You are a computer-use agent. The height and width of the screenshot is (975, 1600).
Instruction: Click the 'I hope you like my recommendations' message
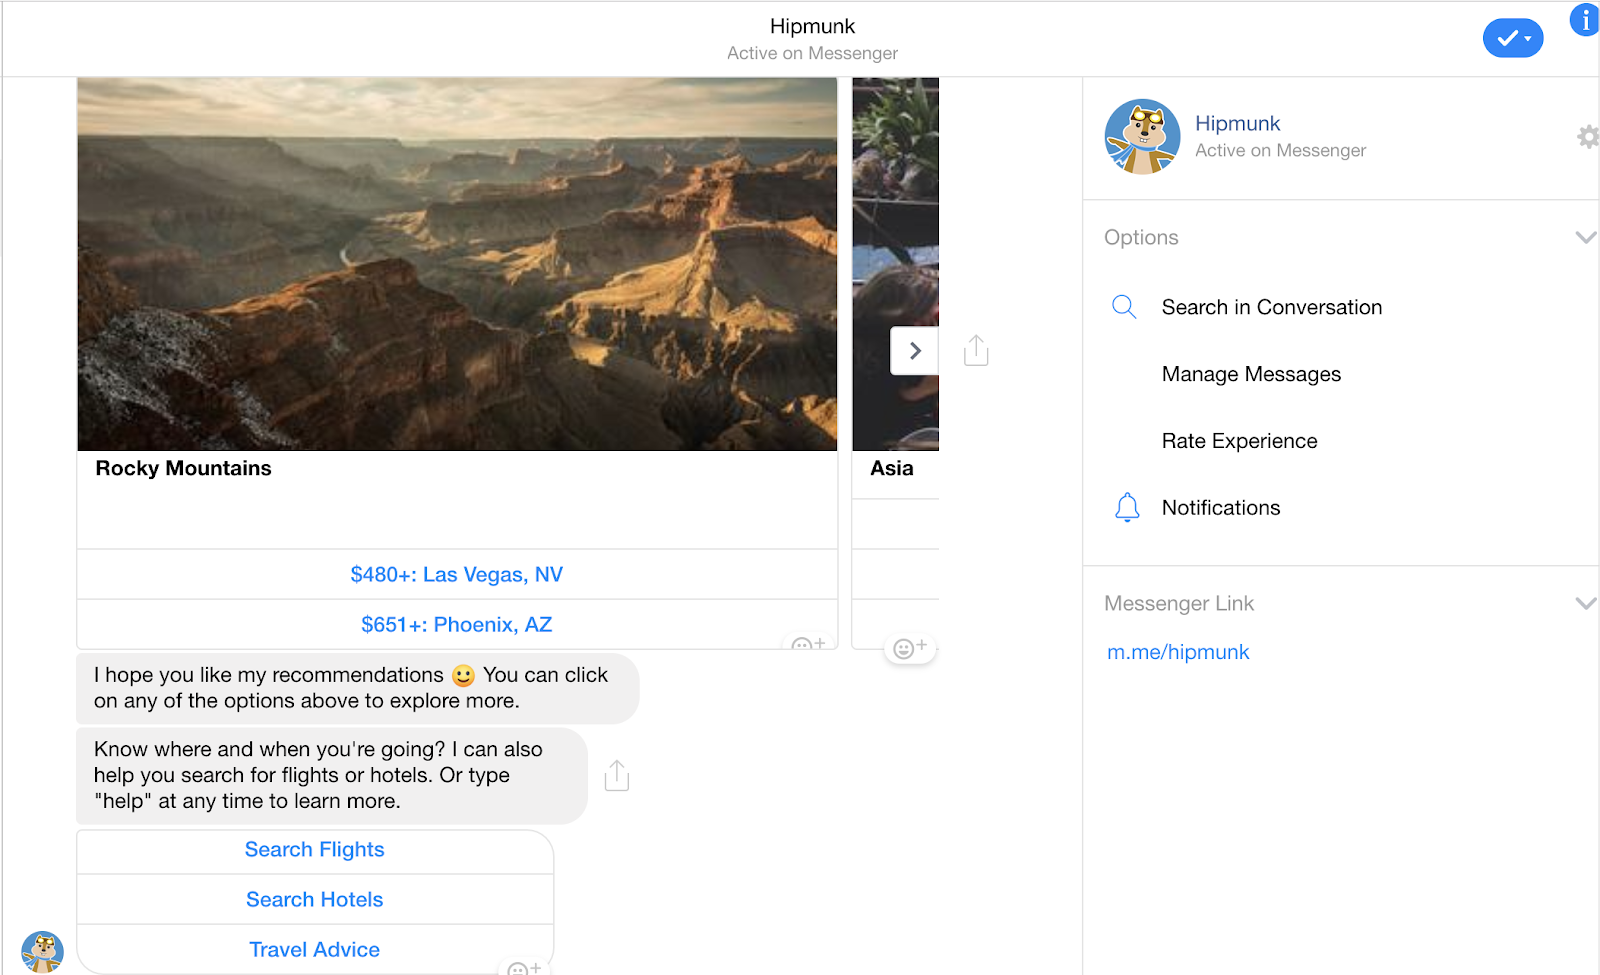click(x=357, y=688)
